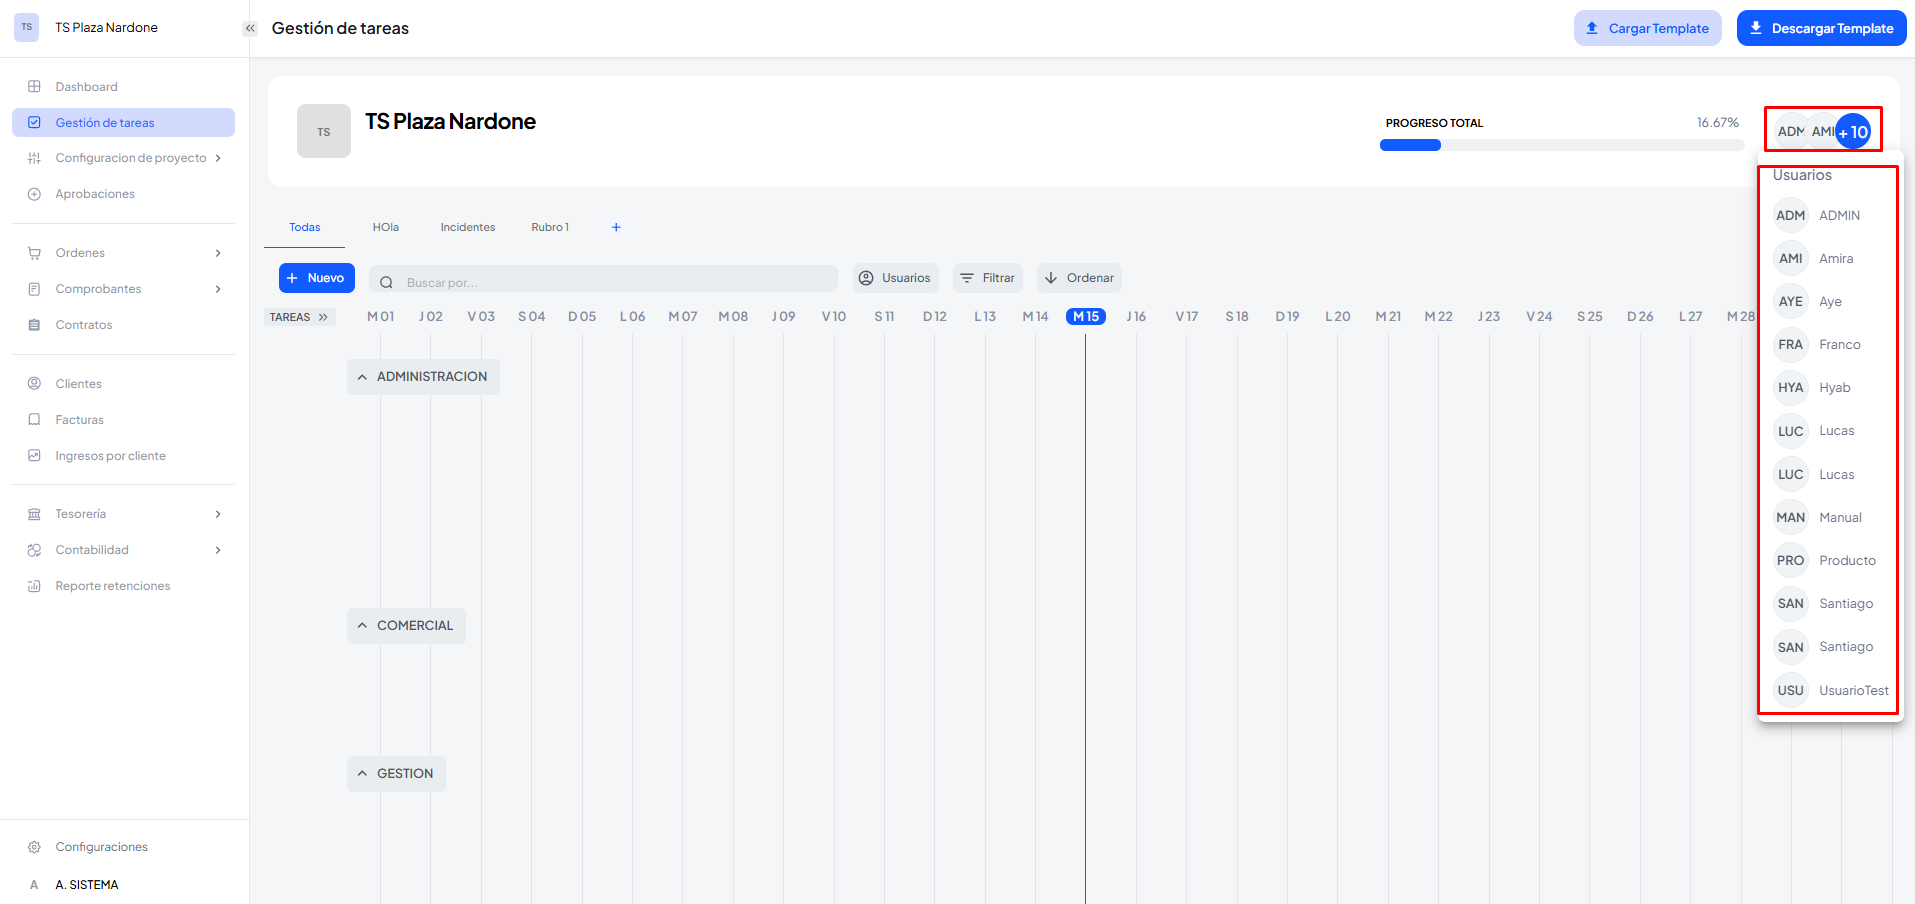Click the Nuevo button
This screenshot has height=904, width=1915.
coord(316,278)
